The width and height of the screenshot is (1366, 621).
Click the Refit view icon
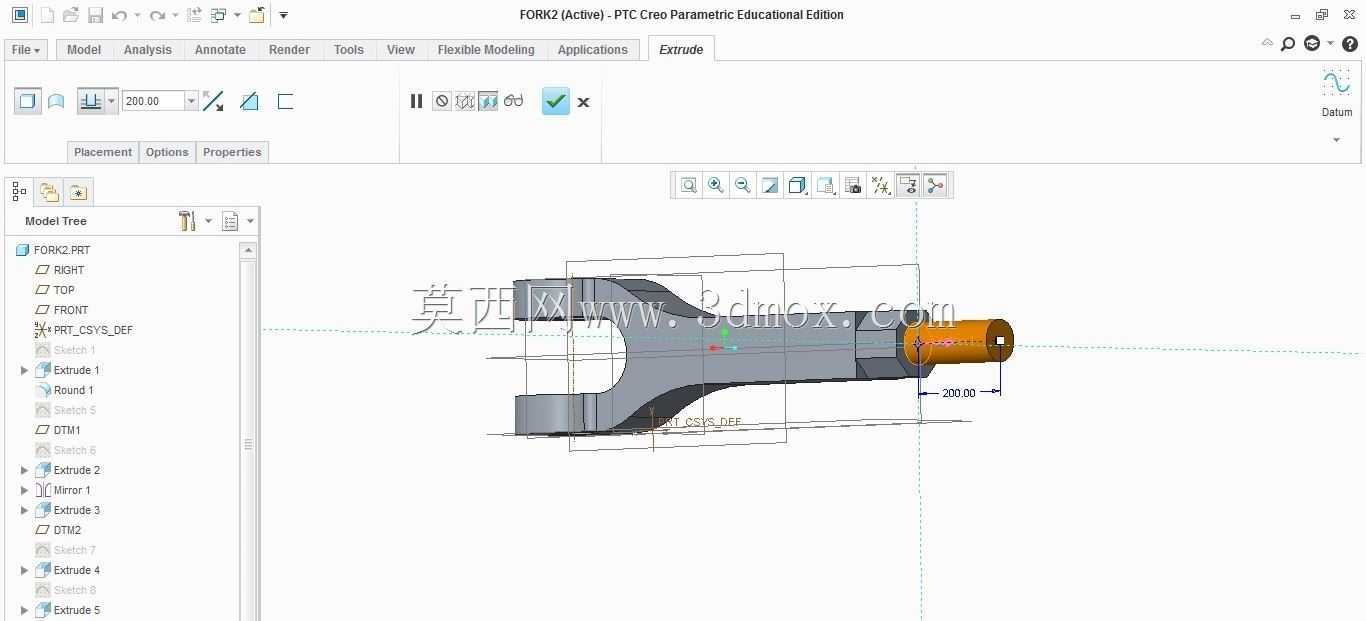(689, 185)
